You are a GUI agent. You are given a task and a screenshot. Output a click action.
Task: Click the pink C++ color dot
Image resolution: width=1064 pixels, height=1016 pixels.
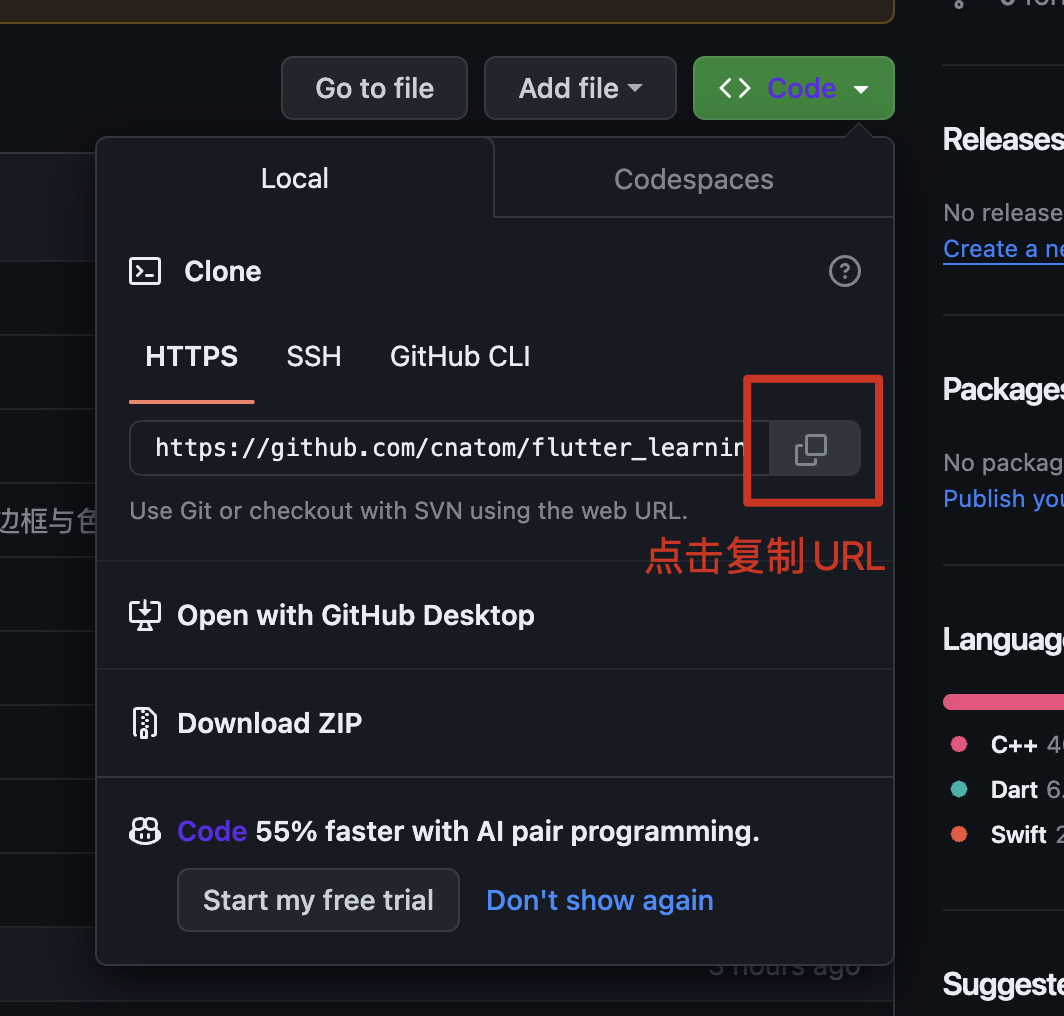click(x=959, y=745)
